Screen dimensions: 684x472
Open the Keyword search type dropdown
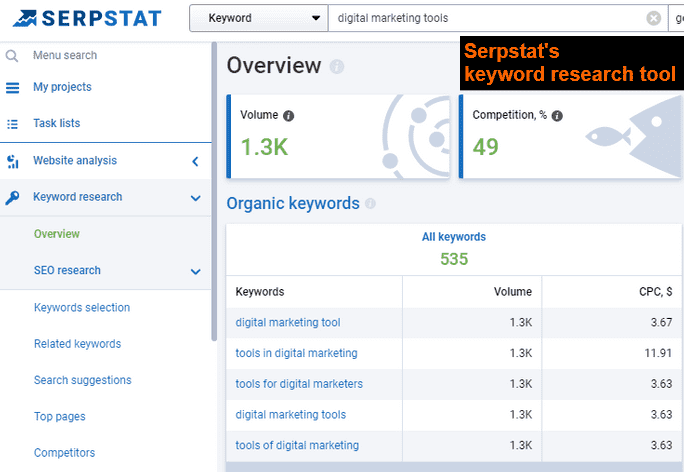[258, 18]
